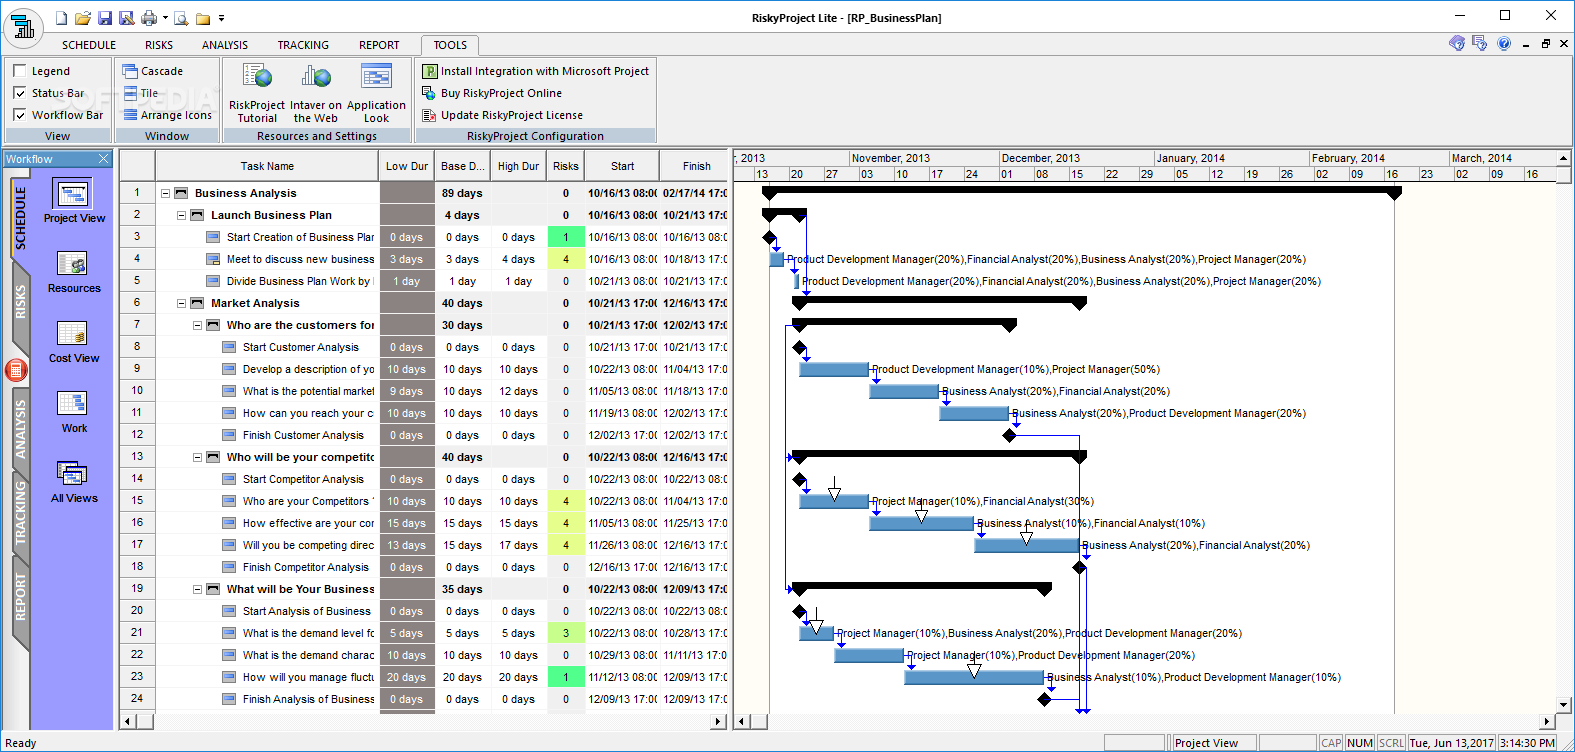The width and height of the screenshot is (1575, 752).
Task: Click the context help document icon
Action: (1480, 44)
